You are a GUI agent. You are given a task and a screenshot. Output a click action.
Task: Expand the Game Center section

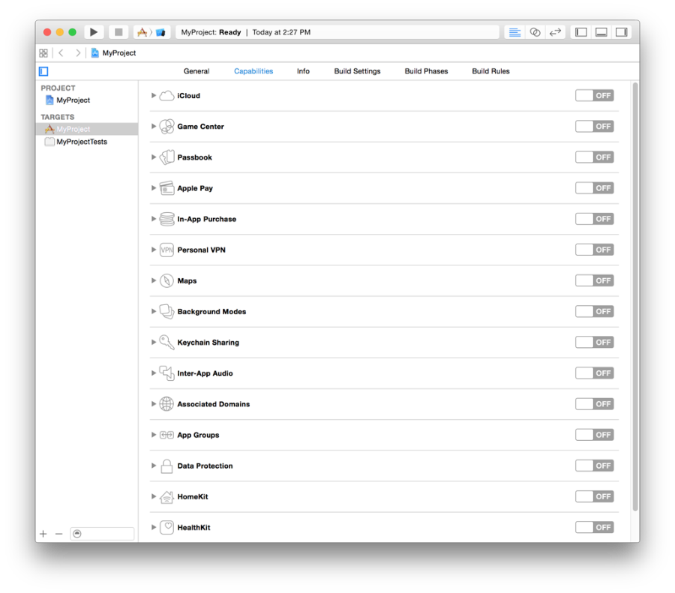point(154,127)
